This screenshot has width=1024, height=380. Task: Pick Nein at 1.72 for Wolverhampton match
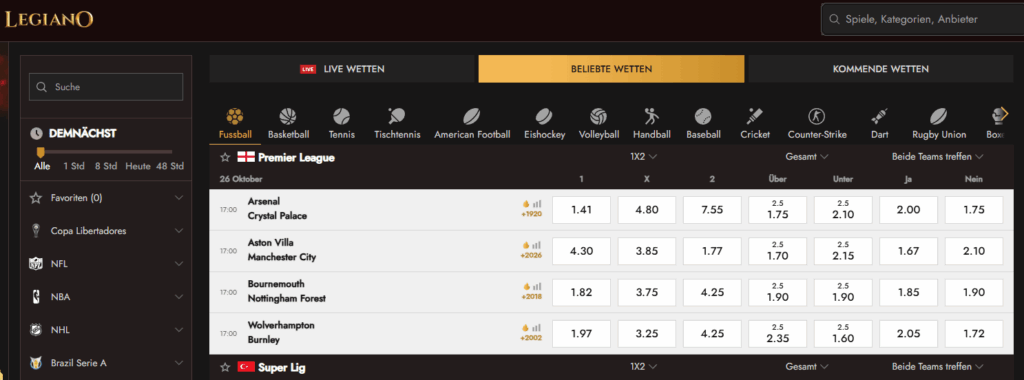(x=974, y=333)
